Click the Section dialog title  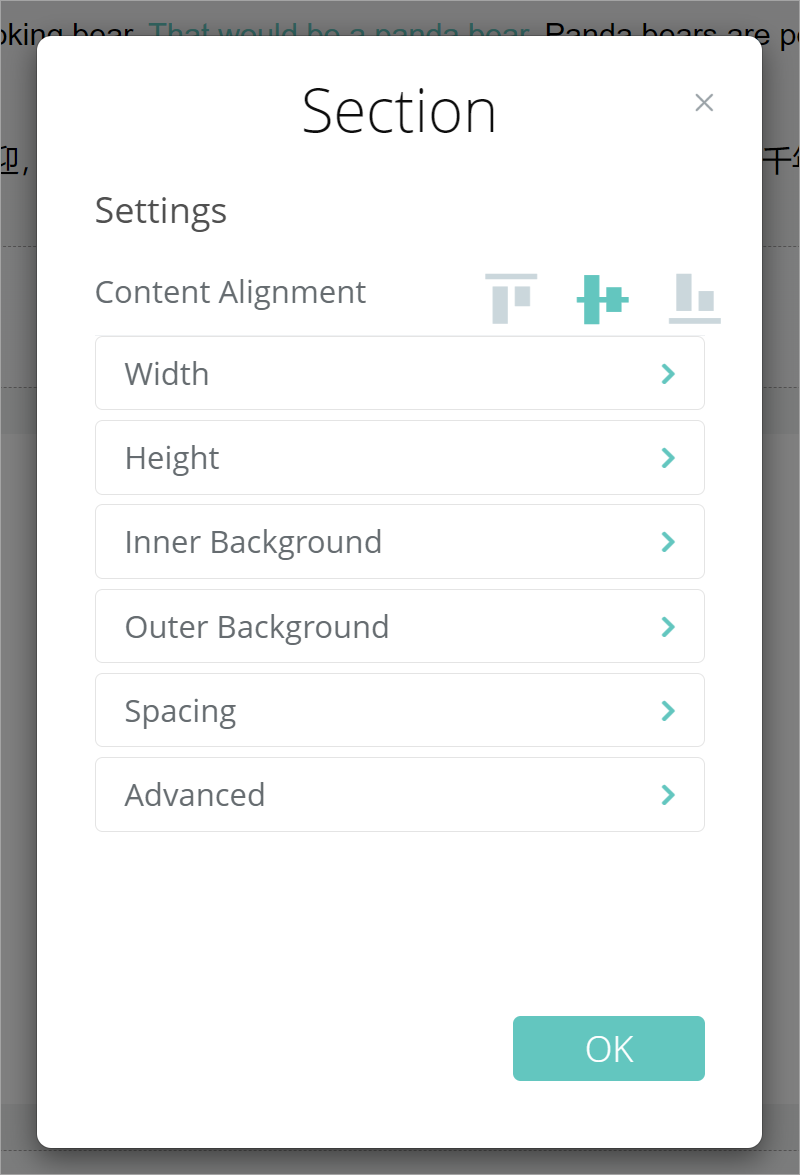click(399, 111)
